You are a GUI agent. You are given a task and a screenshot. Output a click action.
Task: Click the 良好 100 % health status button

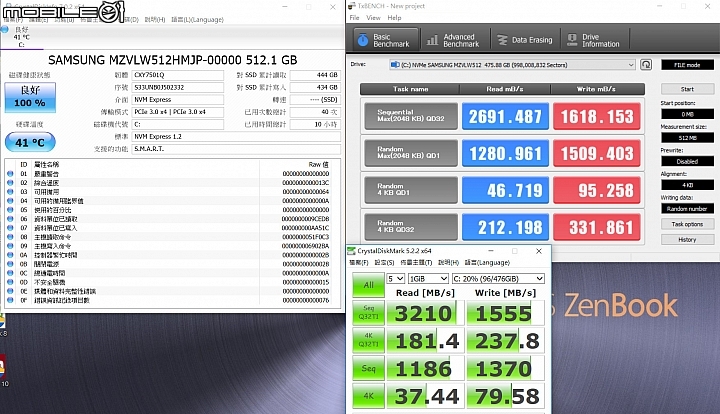coord(30,97)
